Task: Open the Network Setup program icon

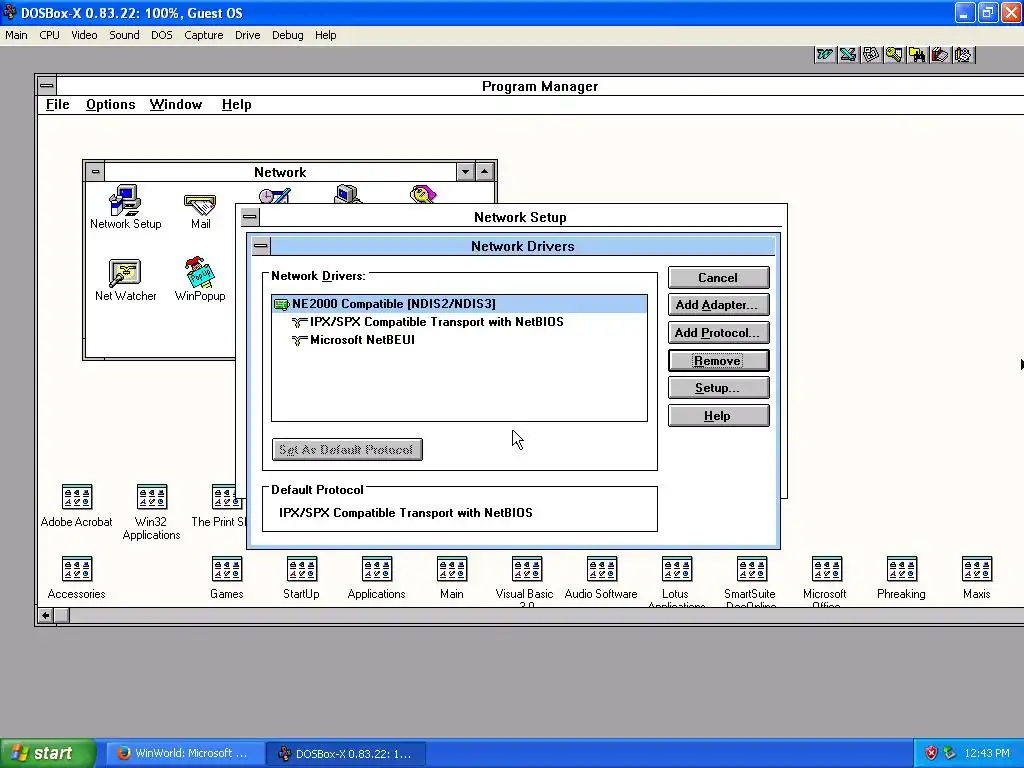Action: click(x=125, y=207)
